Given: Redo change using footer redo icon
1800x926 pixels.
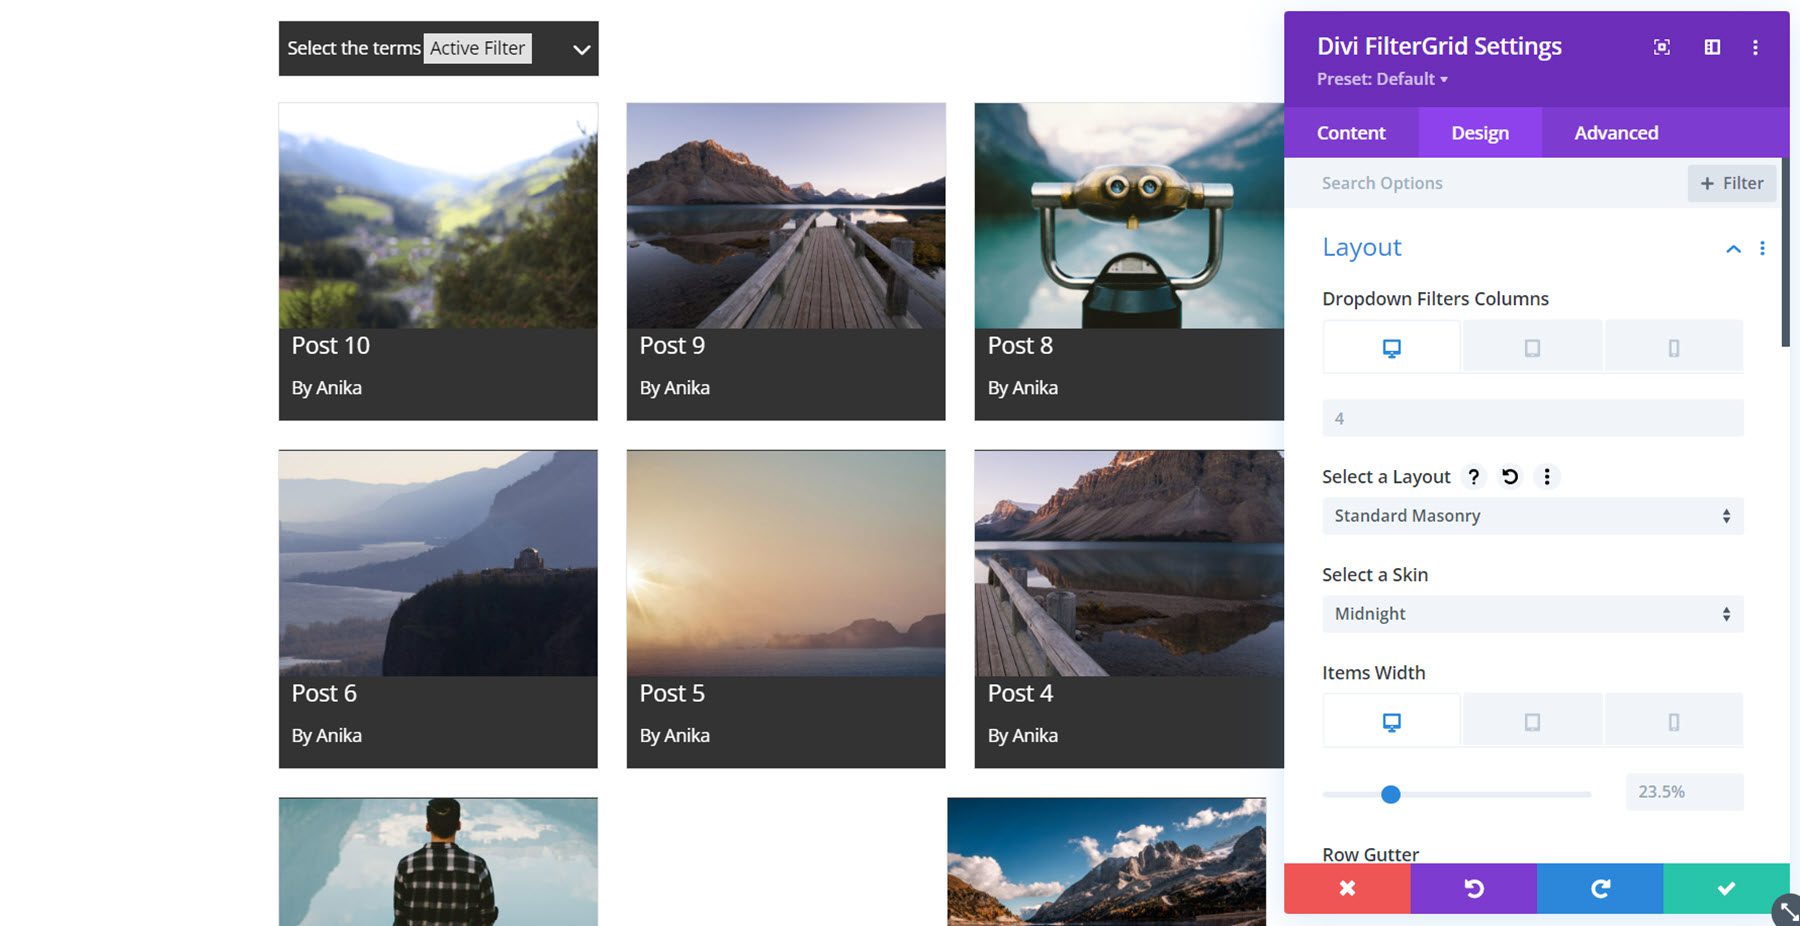Looking at the screenshot, I should click(x=1599, y=888).
